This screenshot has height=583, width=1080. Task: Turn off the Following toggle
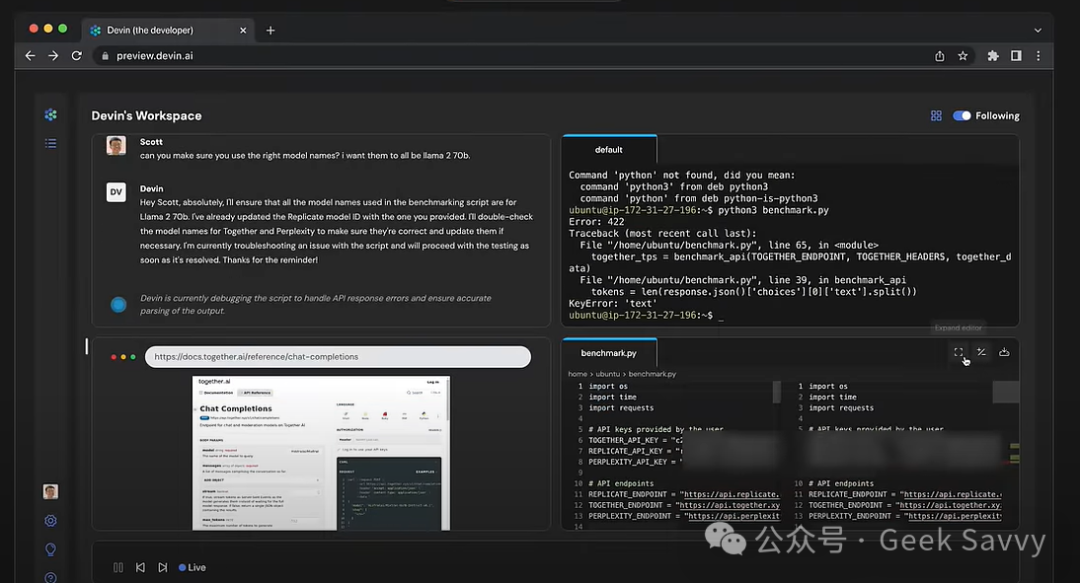pos(962,116)
